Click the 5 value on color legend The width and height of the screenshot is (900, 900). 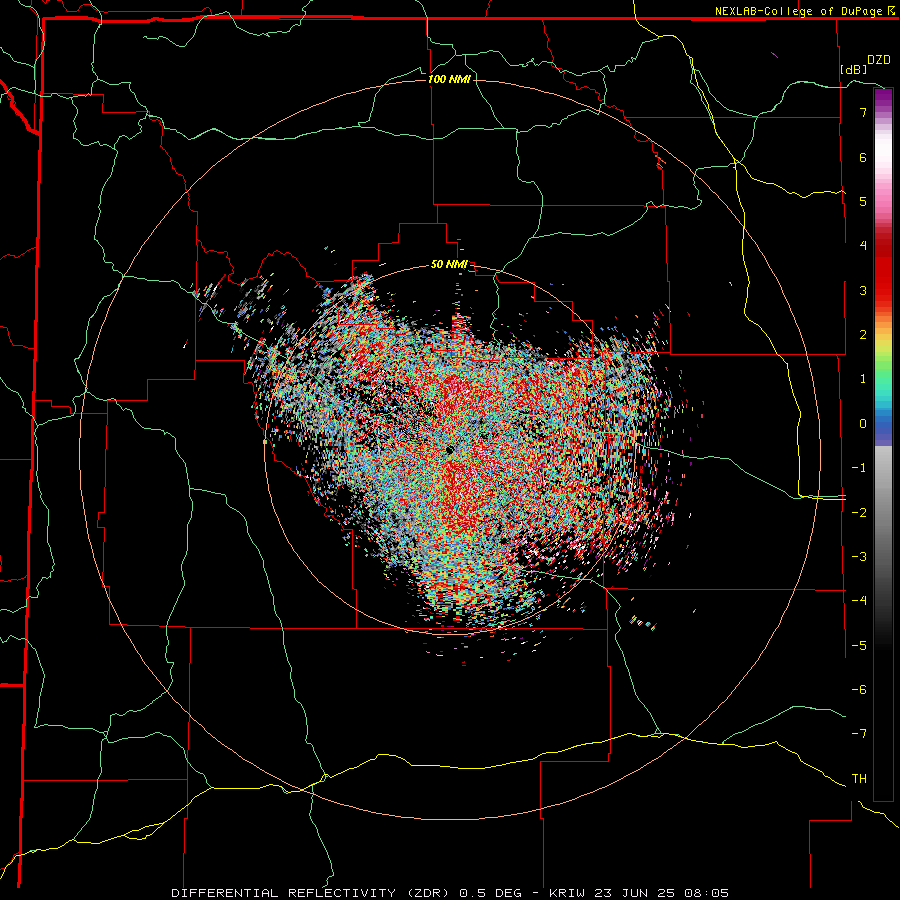coord(863,201)
